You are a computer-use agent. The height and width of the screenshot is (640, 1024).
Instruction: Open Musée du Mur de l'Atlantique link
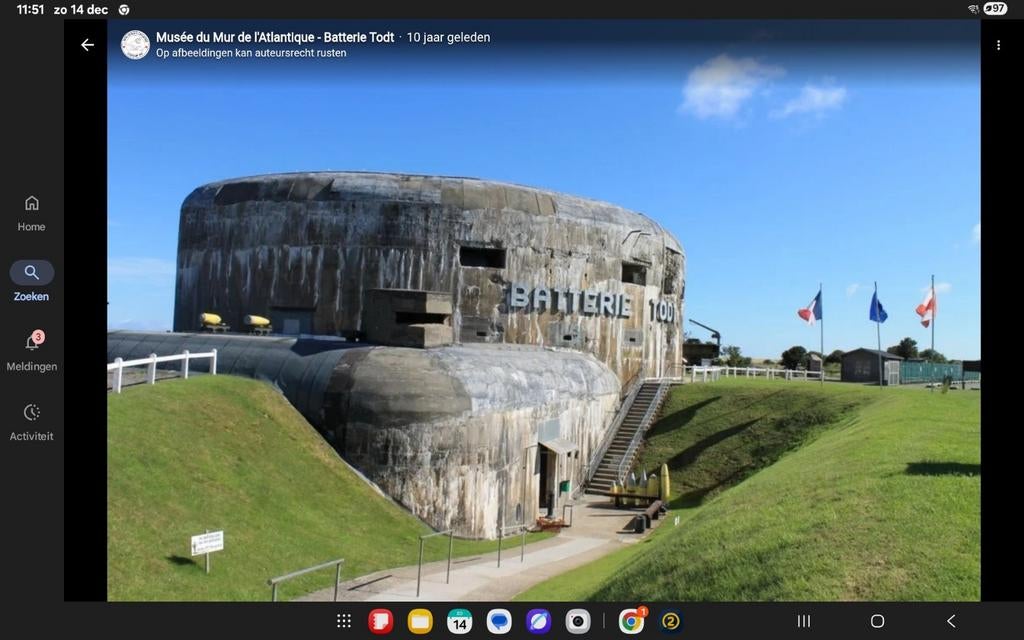click(274, 38)
